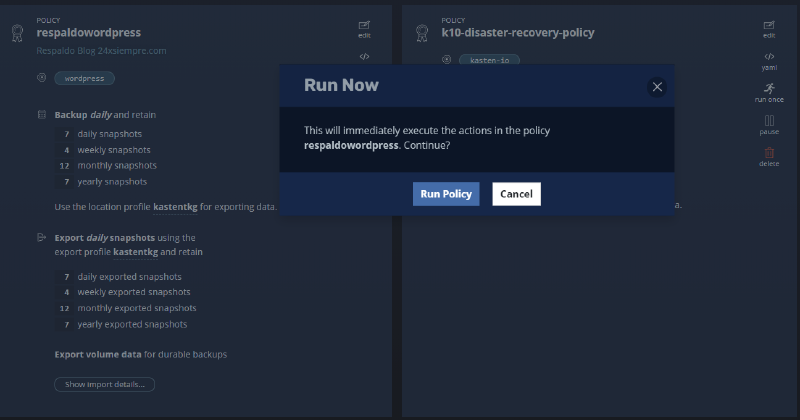Click the backup calendar icon
The image size is (800, 420).
click(42, 114)
